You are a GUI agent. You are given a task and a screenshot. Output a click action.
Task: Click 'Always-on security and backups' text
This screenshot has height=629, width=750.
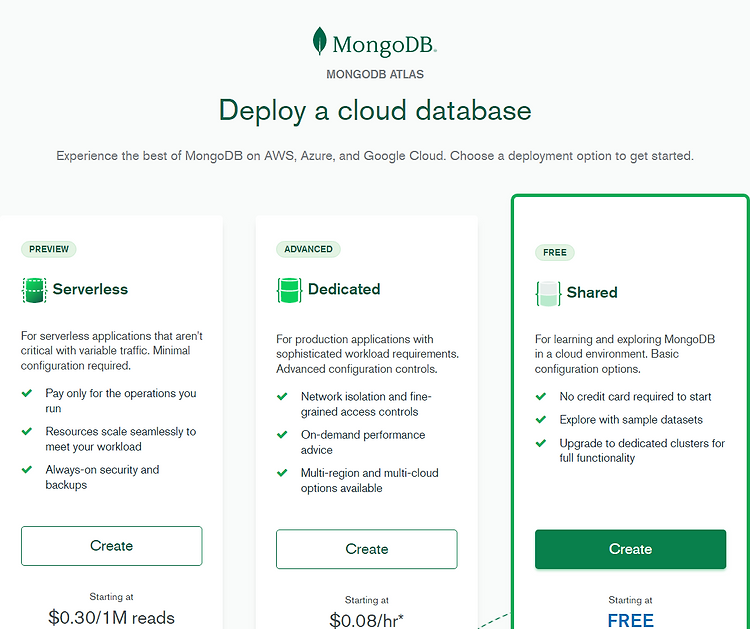point(102,477)
